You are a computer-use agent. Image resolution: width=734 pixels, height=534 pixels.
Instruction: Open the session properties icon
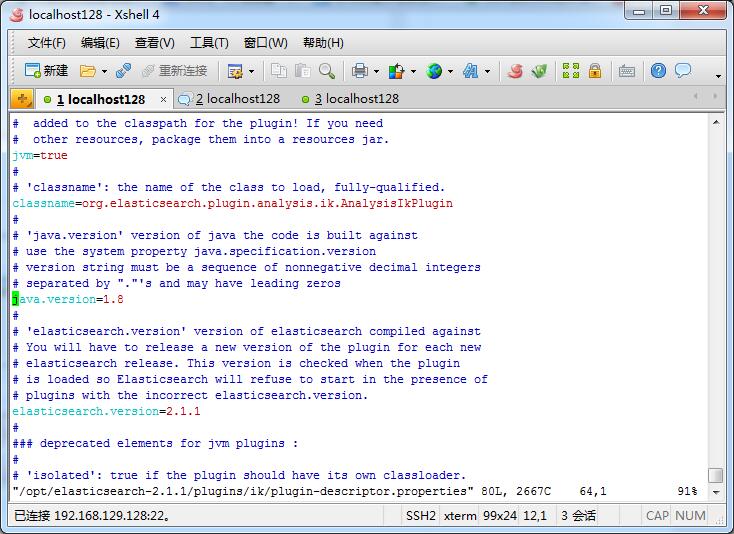[235, 71]
